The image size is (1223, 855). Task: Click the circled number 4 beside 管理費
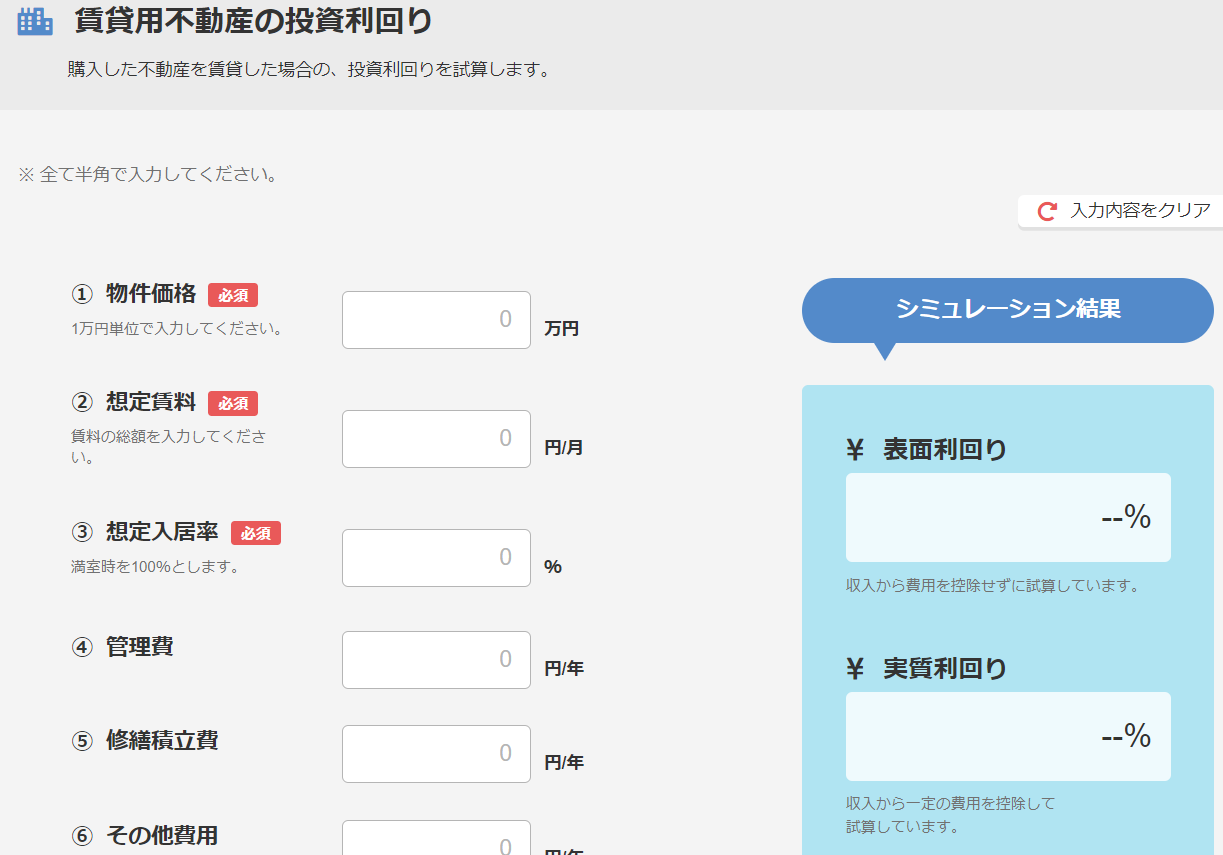82,647
